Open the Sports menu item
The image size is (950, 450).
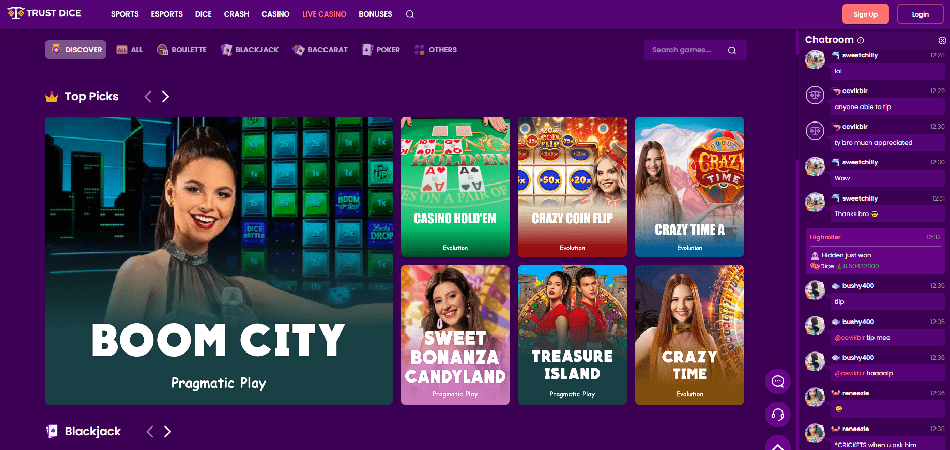(x=125, y=14)
